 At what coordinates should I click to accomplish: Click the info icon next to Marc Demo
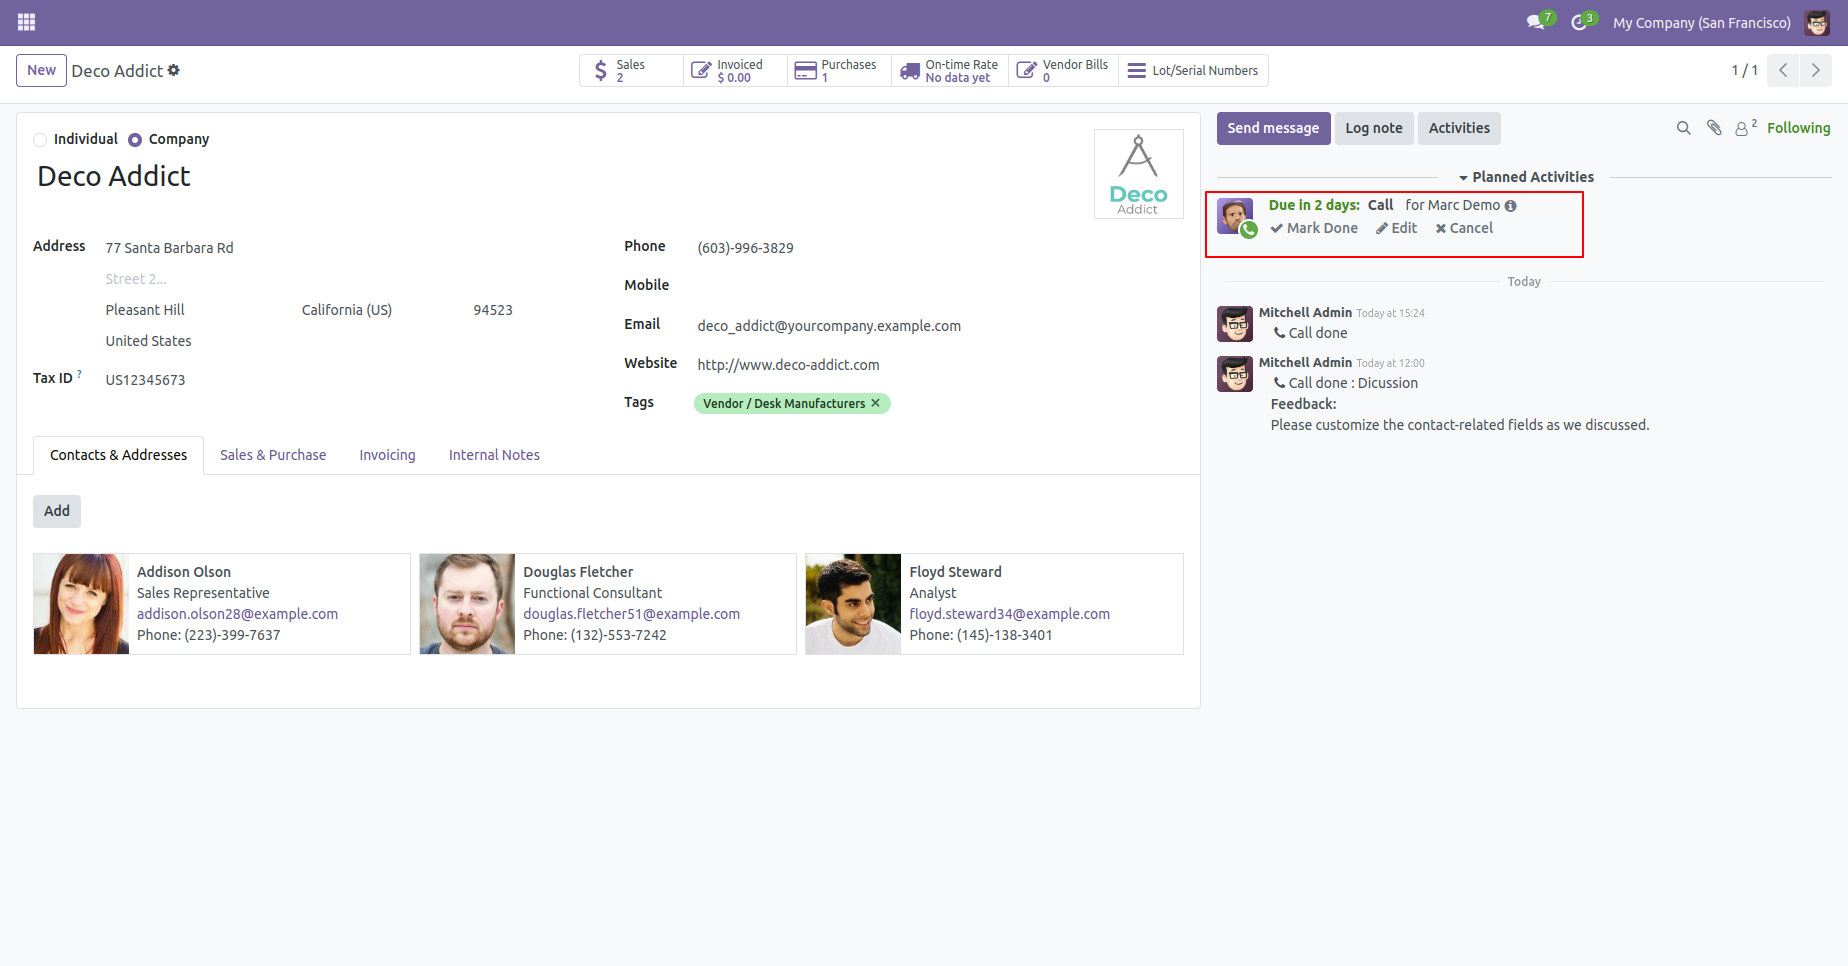coord(1510,206)
